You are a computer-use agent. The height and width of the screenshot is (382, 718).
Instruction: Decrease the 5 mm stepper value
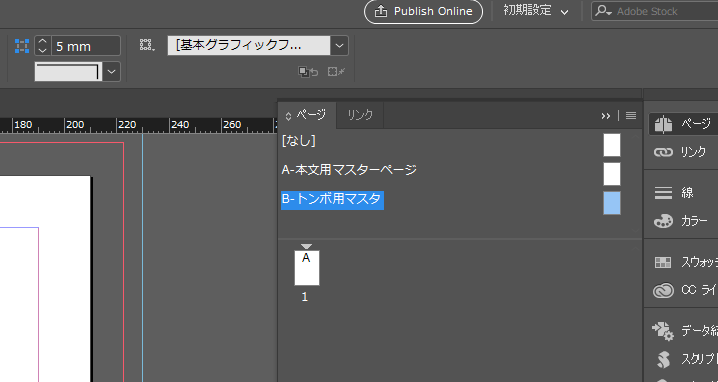click(x=43, y=51)
